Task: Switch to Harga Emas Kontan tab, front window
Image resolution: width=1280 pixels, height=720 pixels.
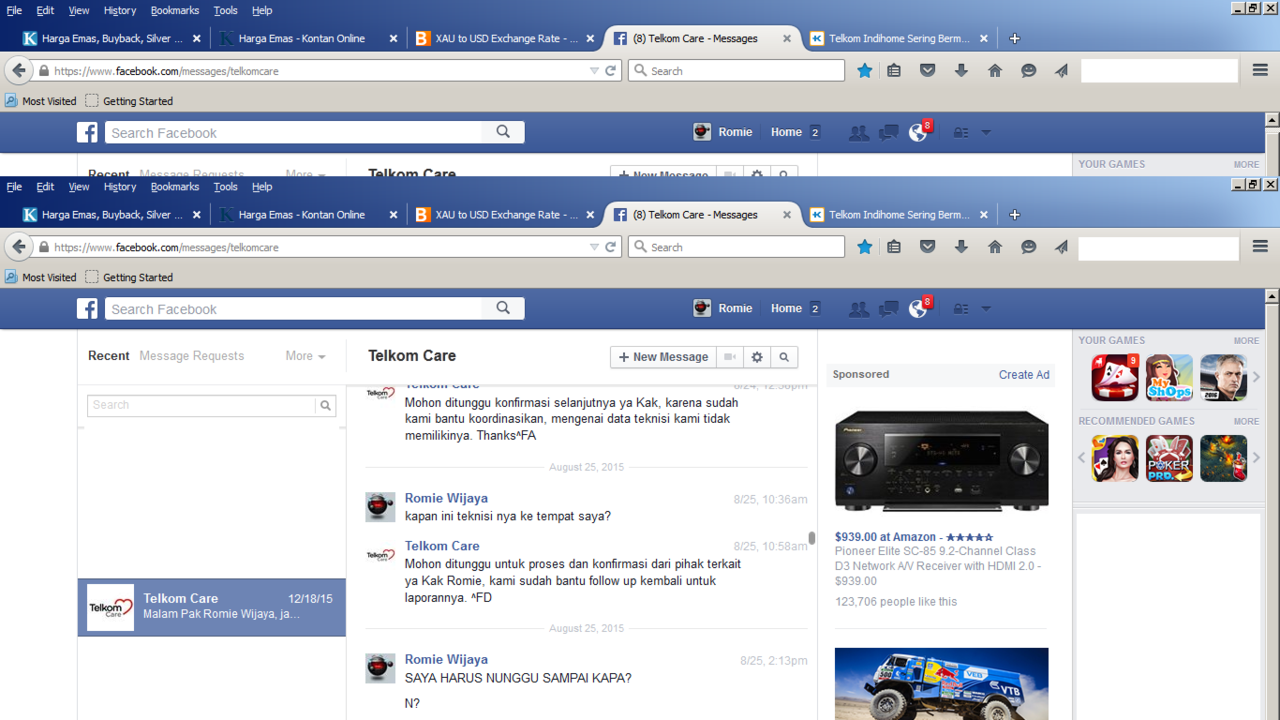Action: [x=301, y=215]
